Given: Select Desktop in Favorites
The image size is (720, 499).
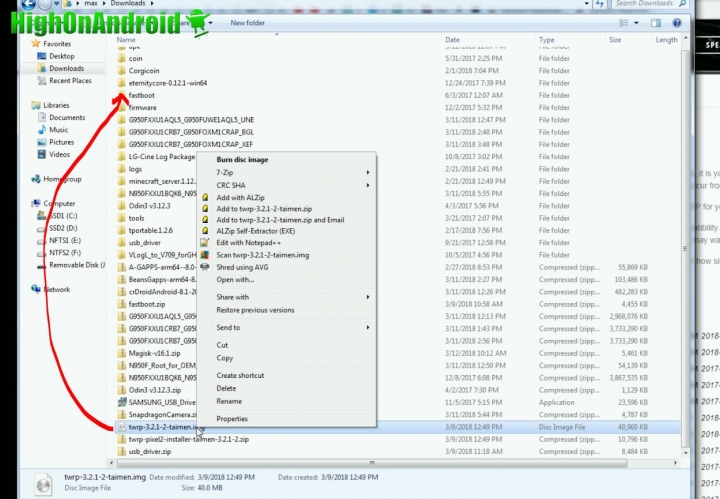Looking at the screenshot, I should click(x=62, y=56).
